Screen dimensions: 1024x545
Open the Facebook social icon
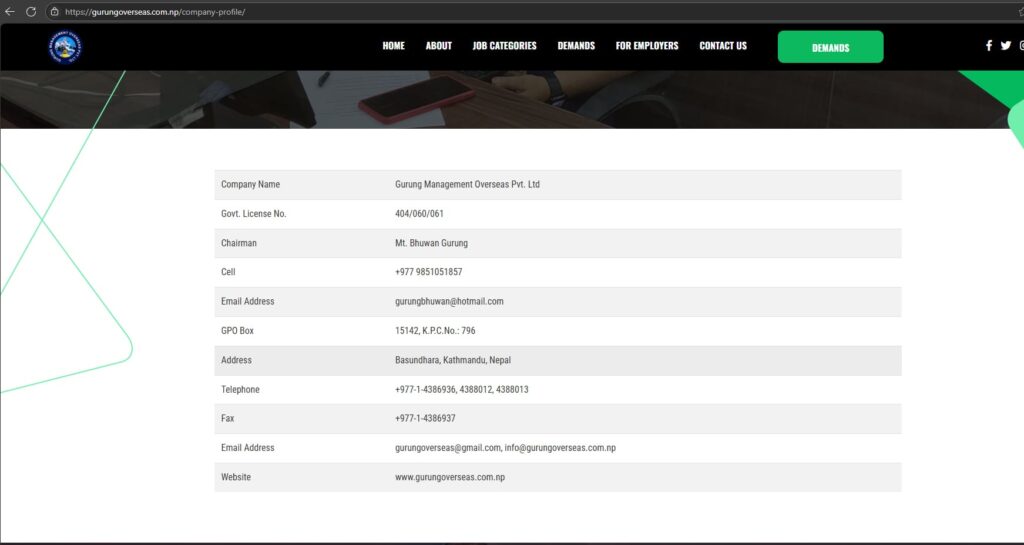pos(989,46)
